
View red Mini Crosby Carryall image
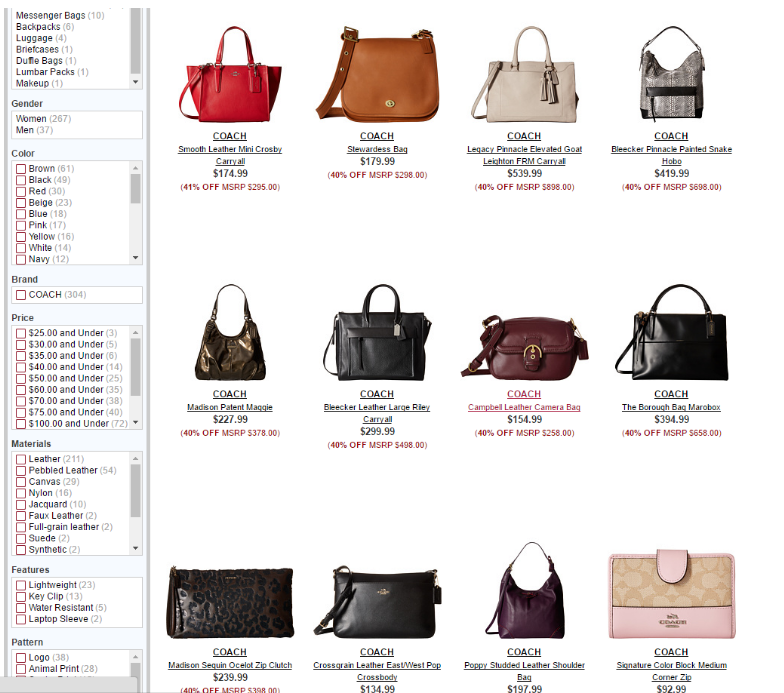230,74
